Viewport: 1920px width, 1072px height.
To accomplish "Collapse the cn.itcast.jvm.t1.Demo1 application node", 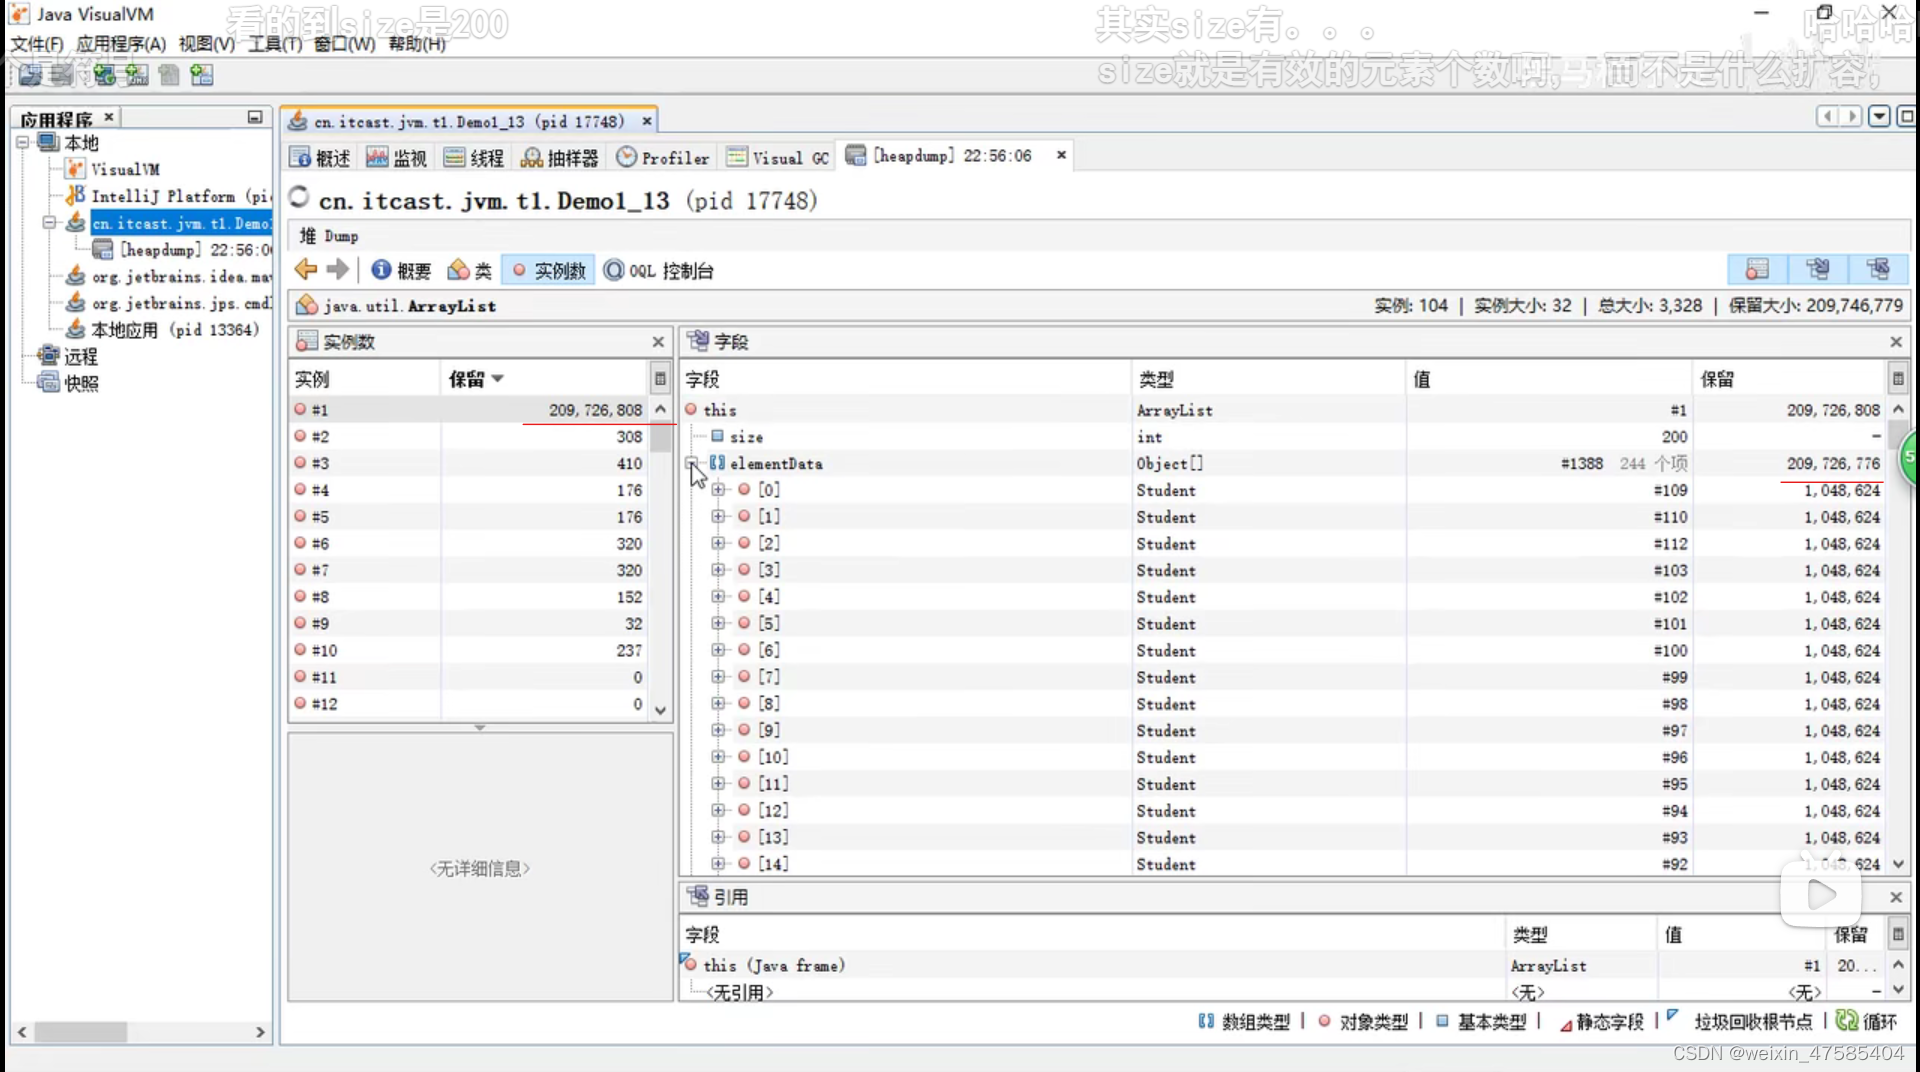I will click(48, 223).
